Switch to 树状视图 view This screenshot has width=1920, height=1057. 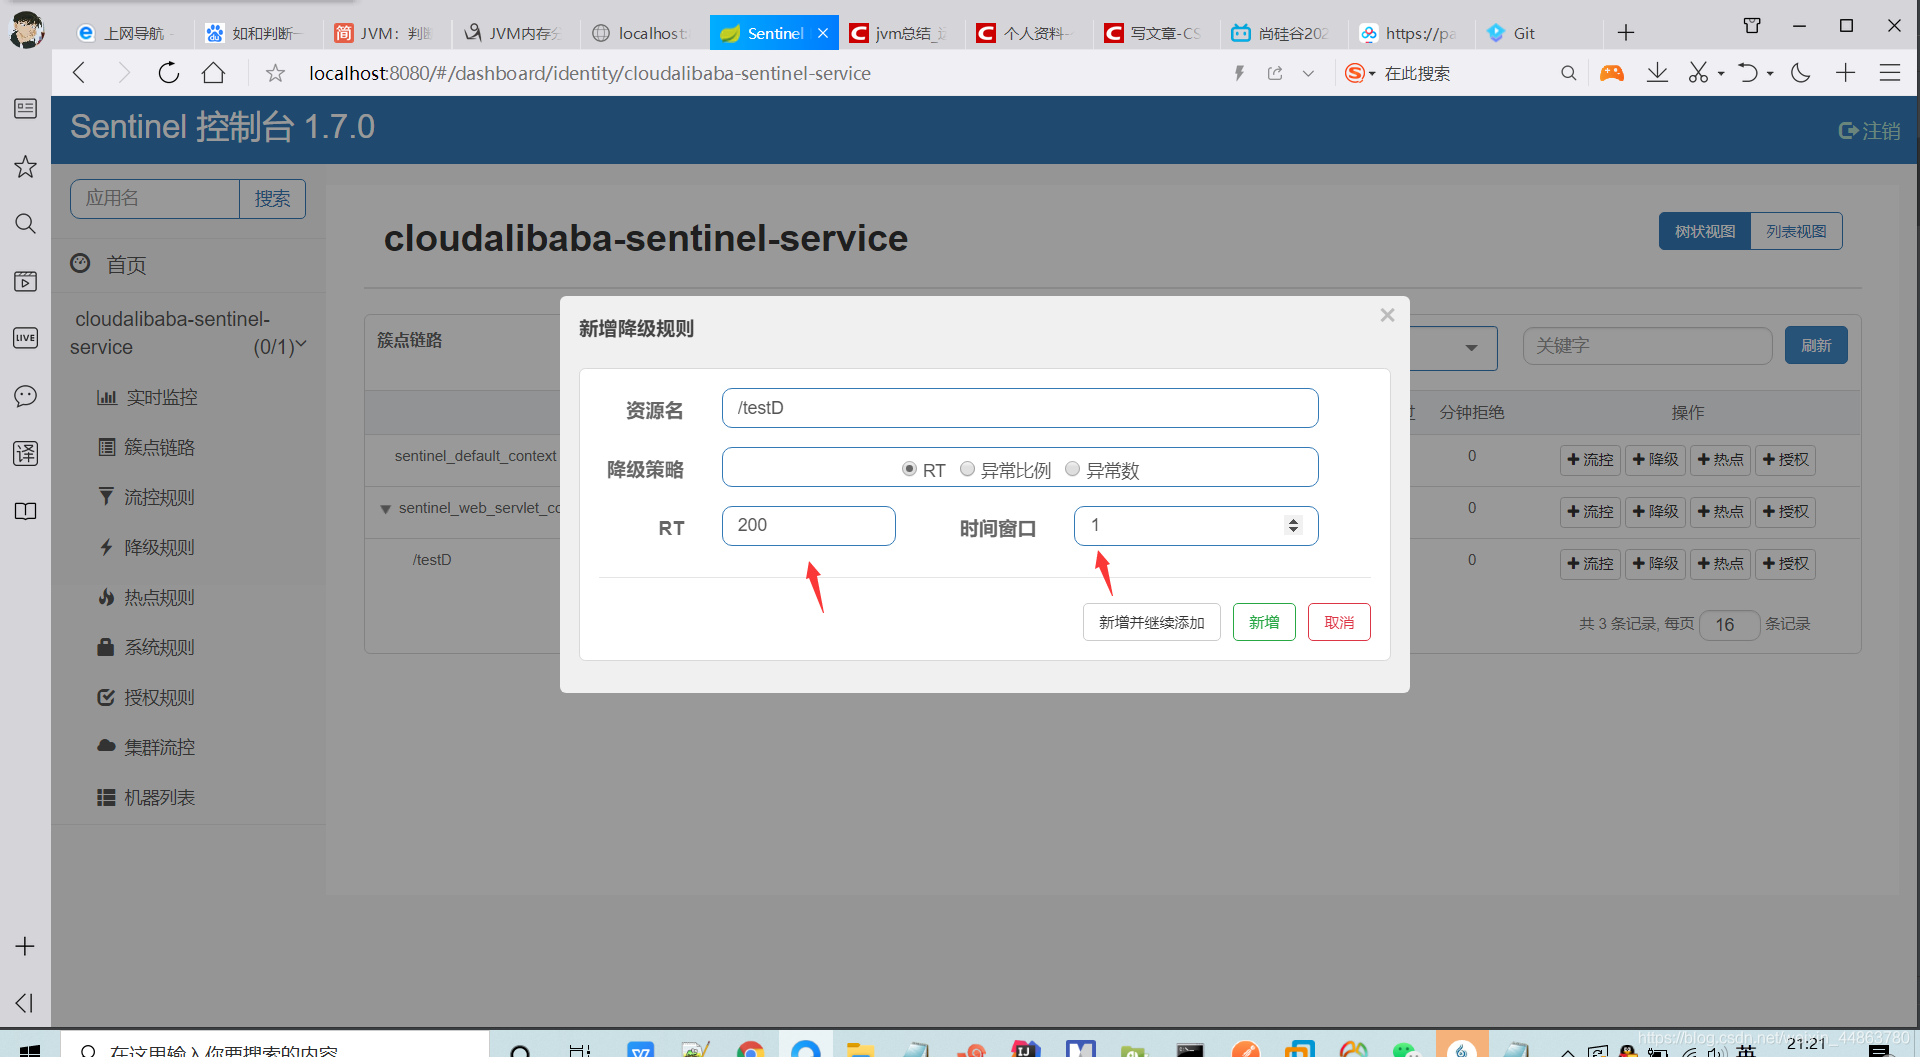pos(1705,231)
